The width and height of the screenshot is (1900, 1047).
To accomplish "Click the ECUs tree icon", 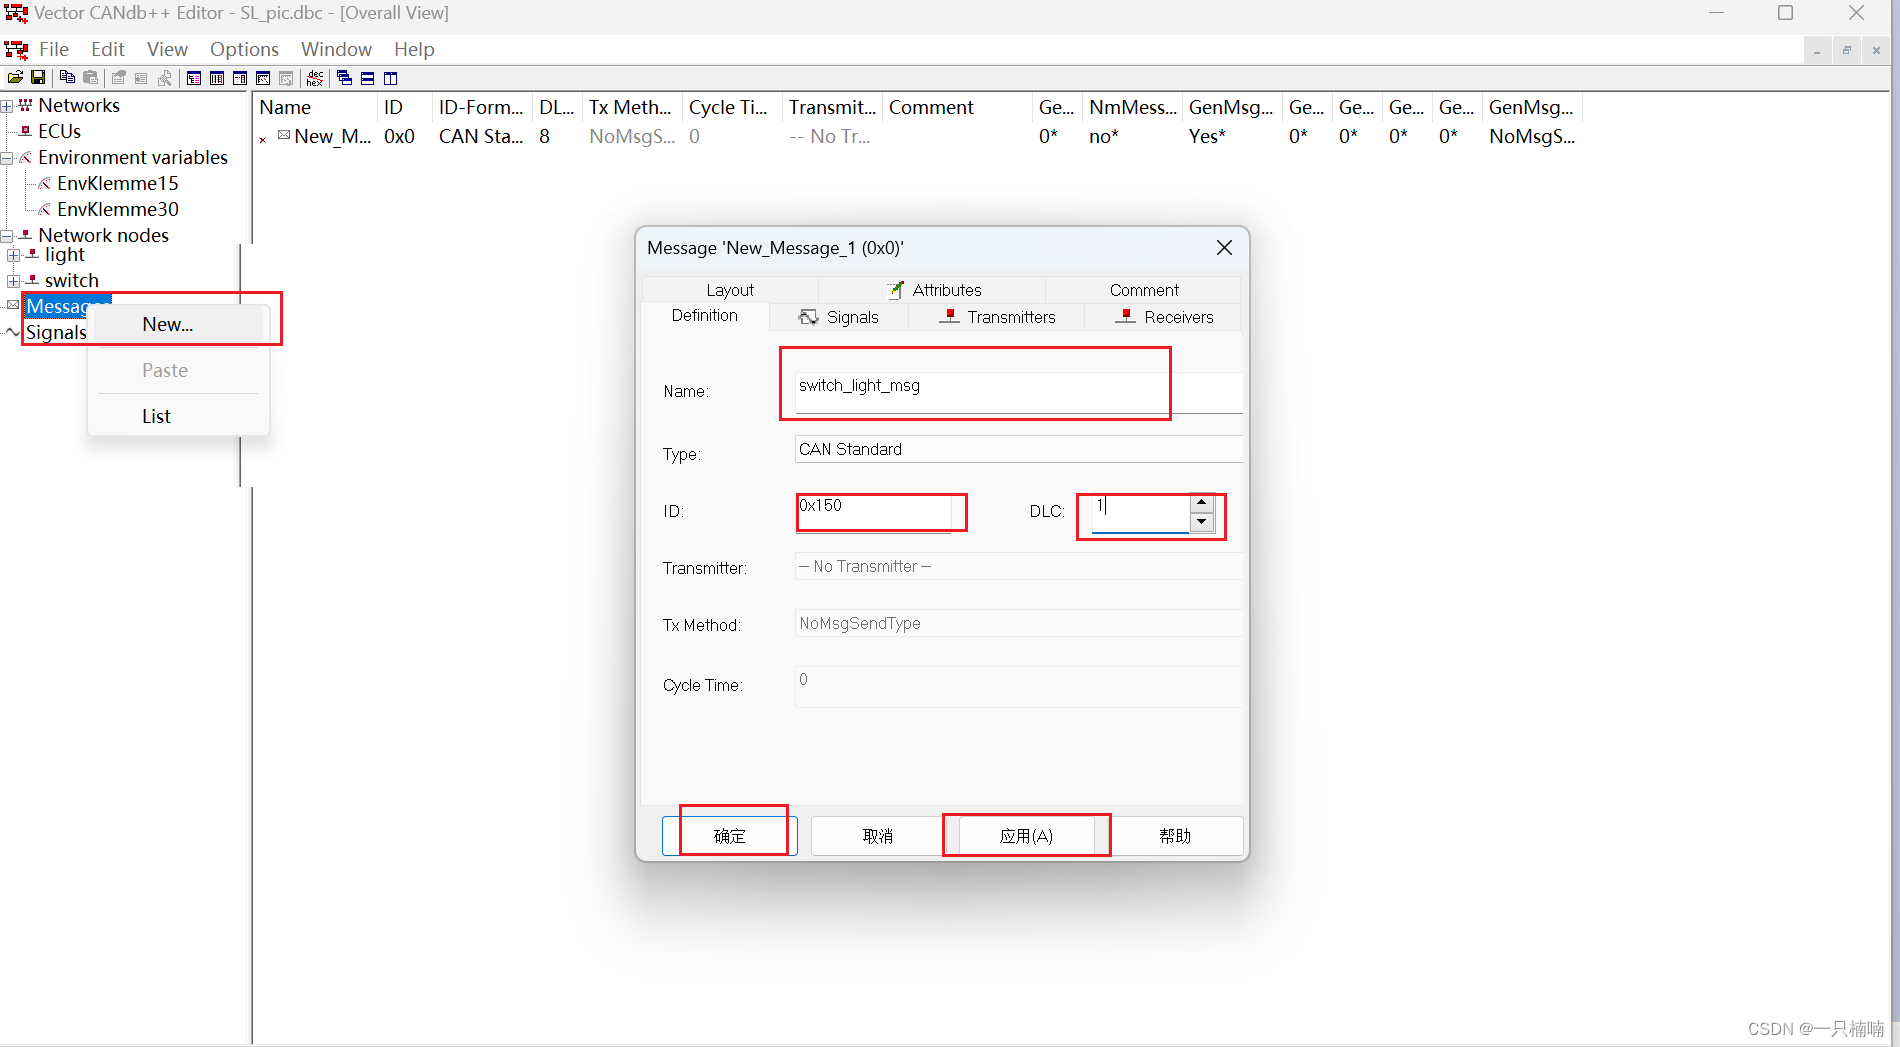I will [26, 131].
